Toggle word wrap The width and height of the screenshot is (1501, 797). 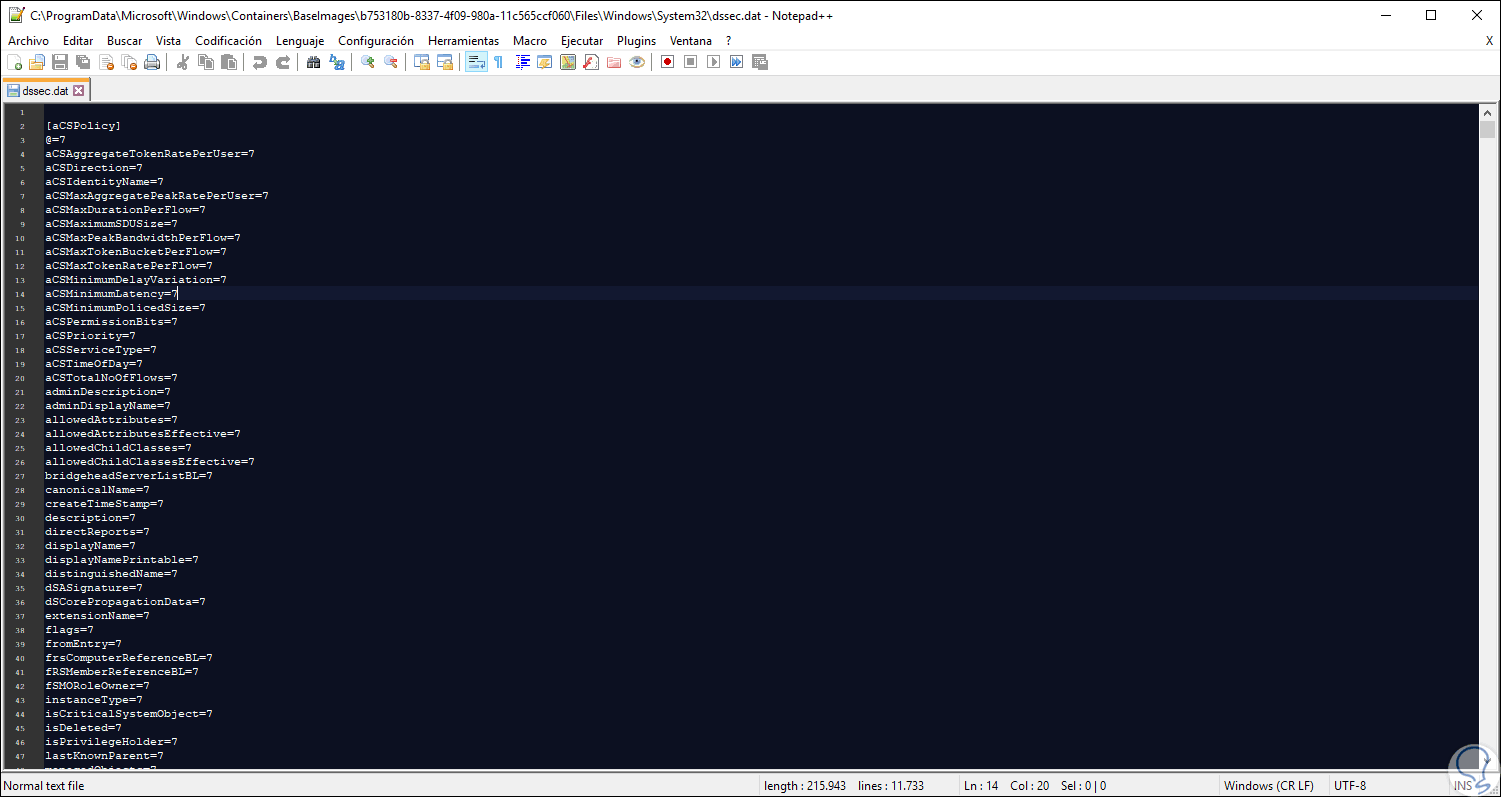pos(476,62)
